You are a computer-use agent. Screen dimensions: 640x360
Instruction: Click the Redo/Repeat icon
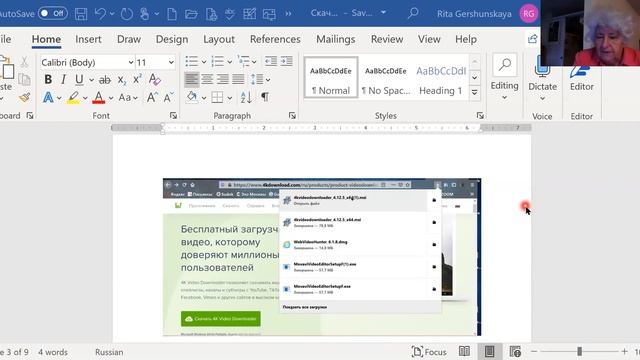point(127,14)
